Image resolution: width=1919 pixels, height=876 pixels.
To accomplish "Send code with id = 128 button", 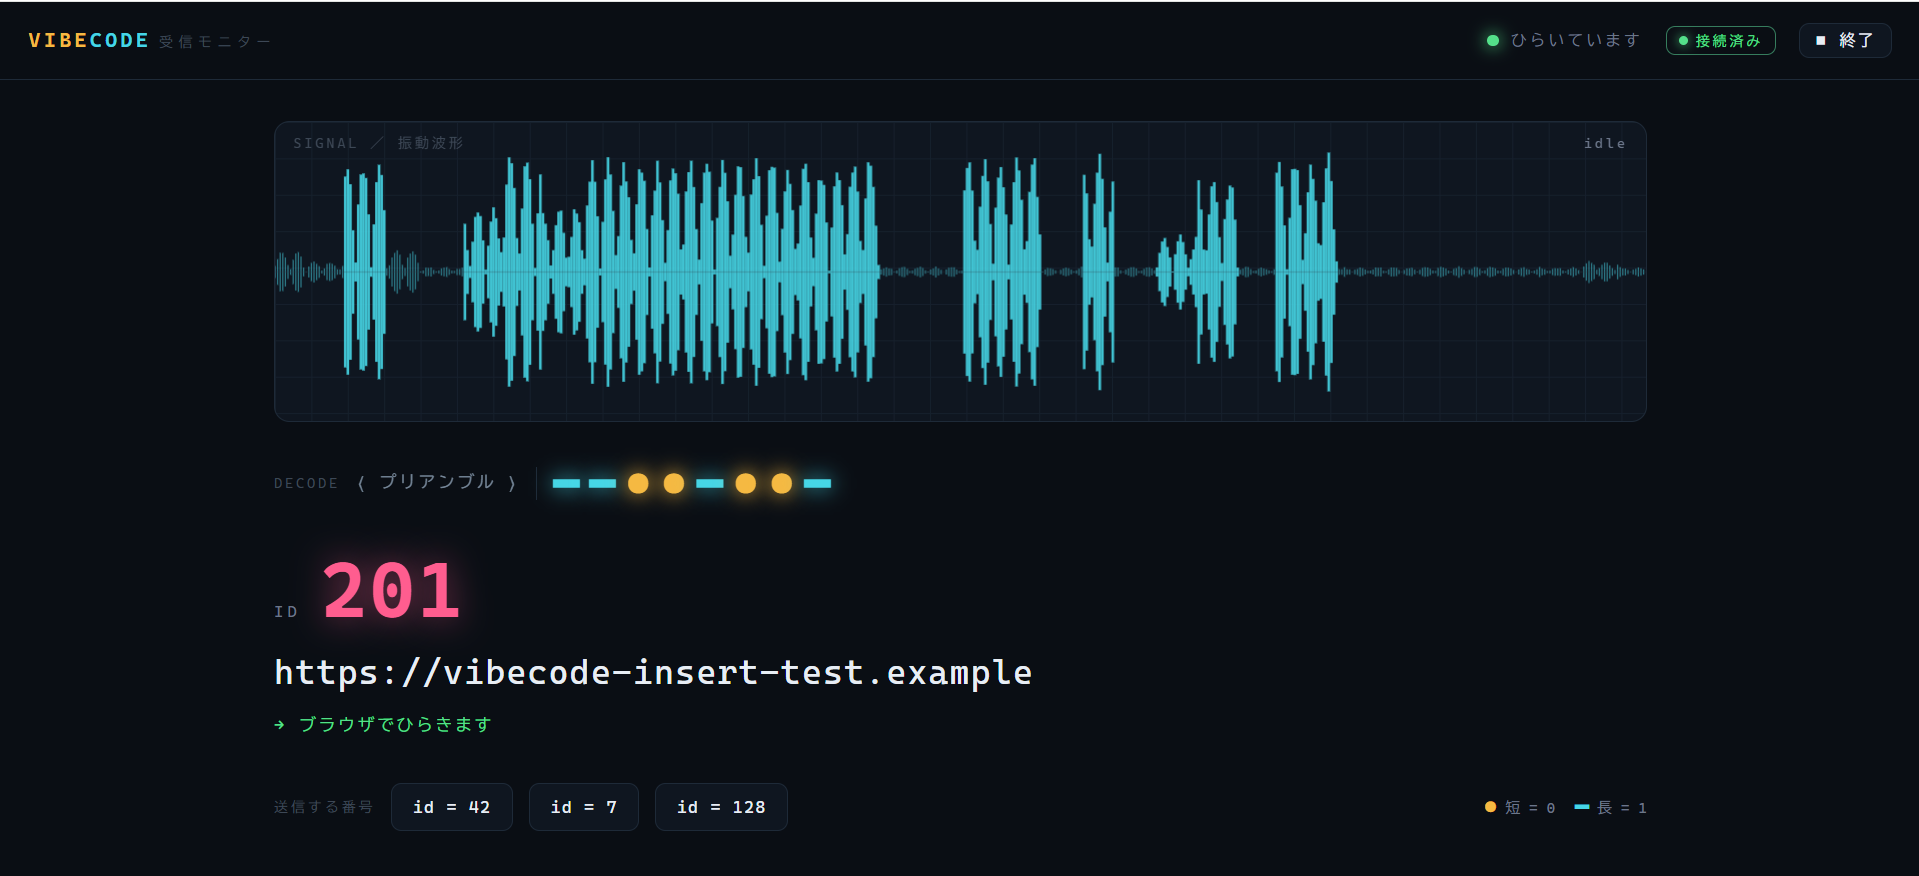I will (721, 807).
